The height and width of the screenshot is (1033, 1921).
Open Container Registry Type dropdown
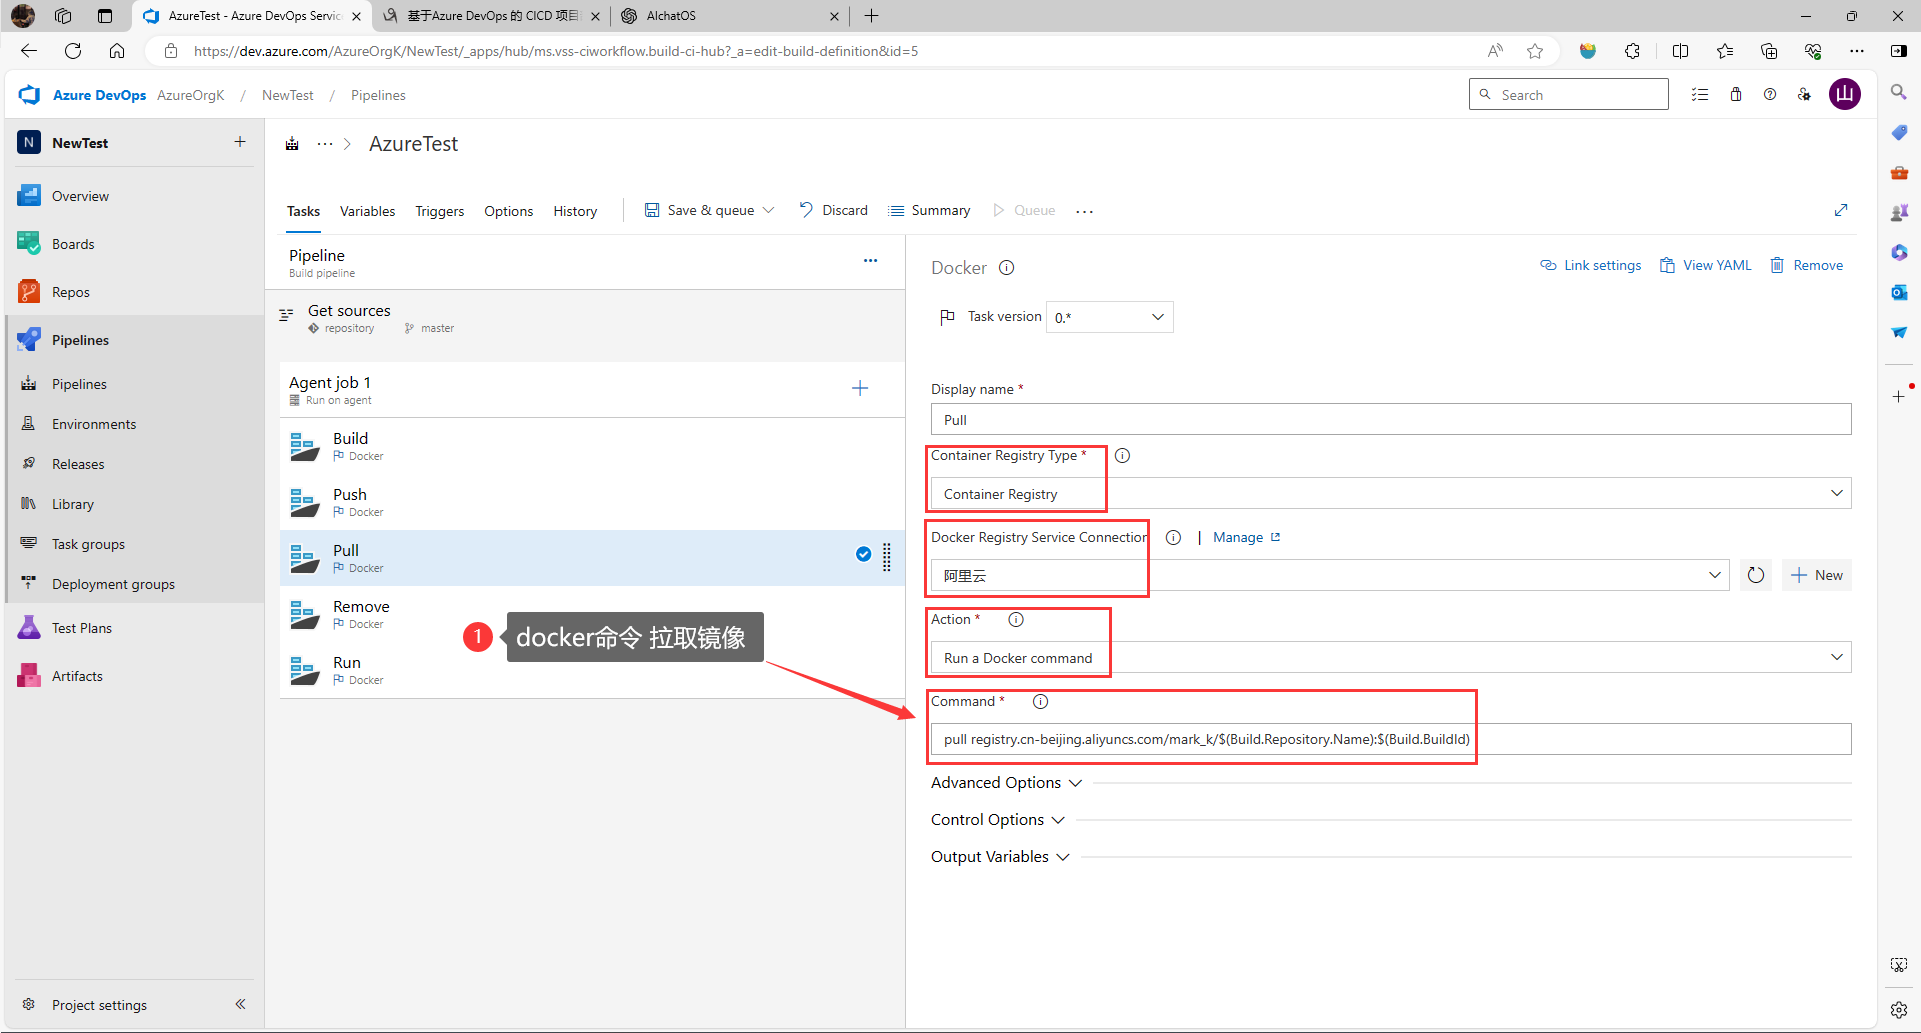pos(1391,493)
